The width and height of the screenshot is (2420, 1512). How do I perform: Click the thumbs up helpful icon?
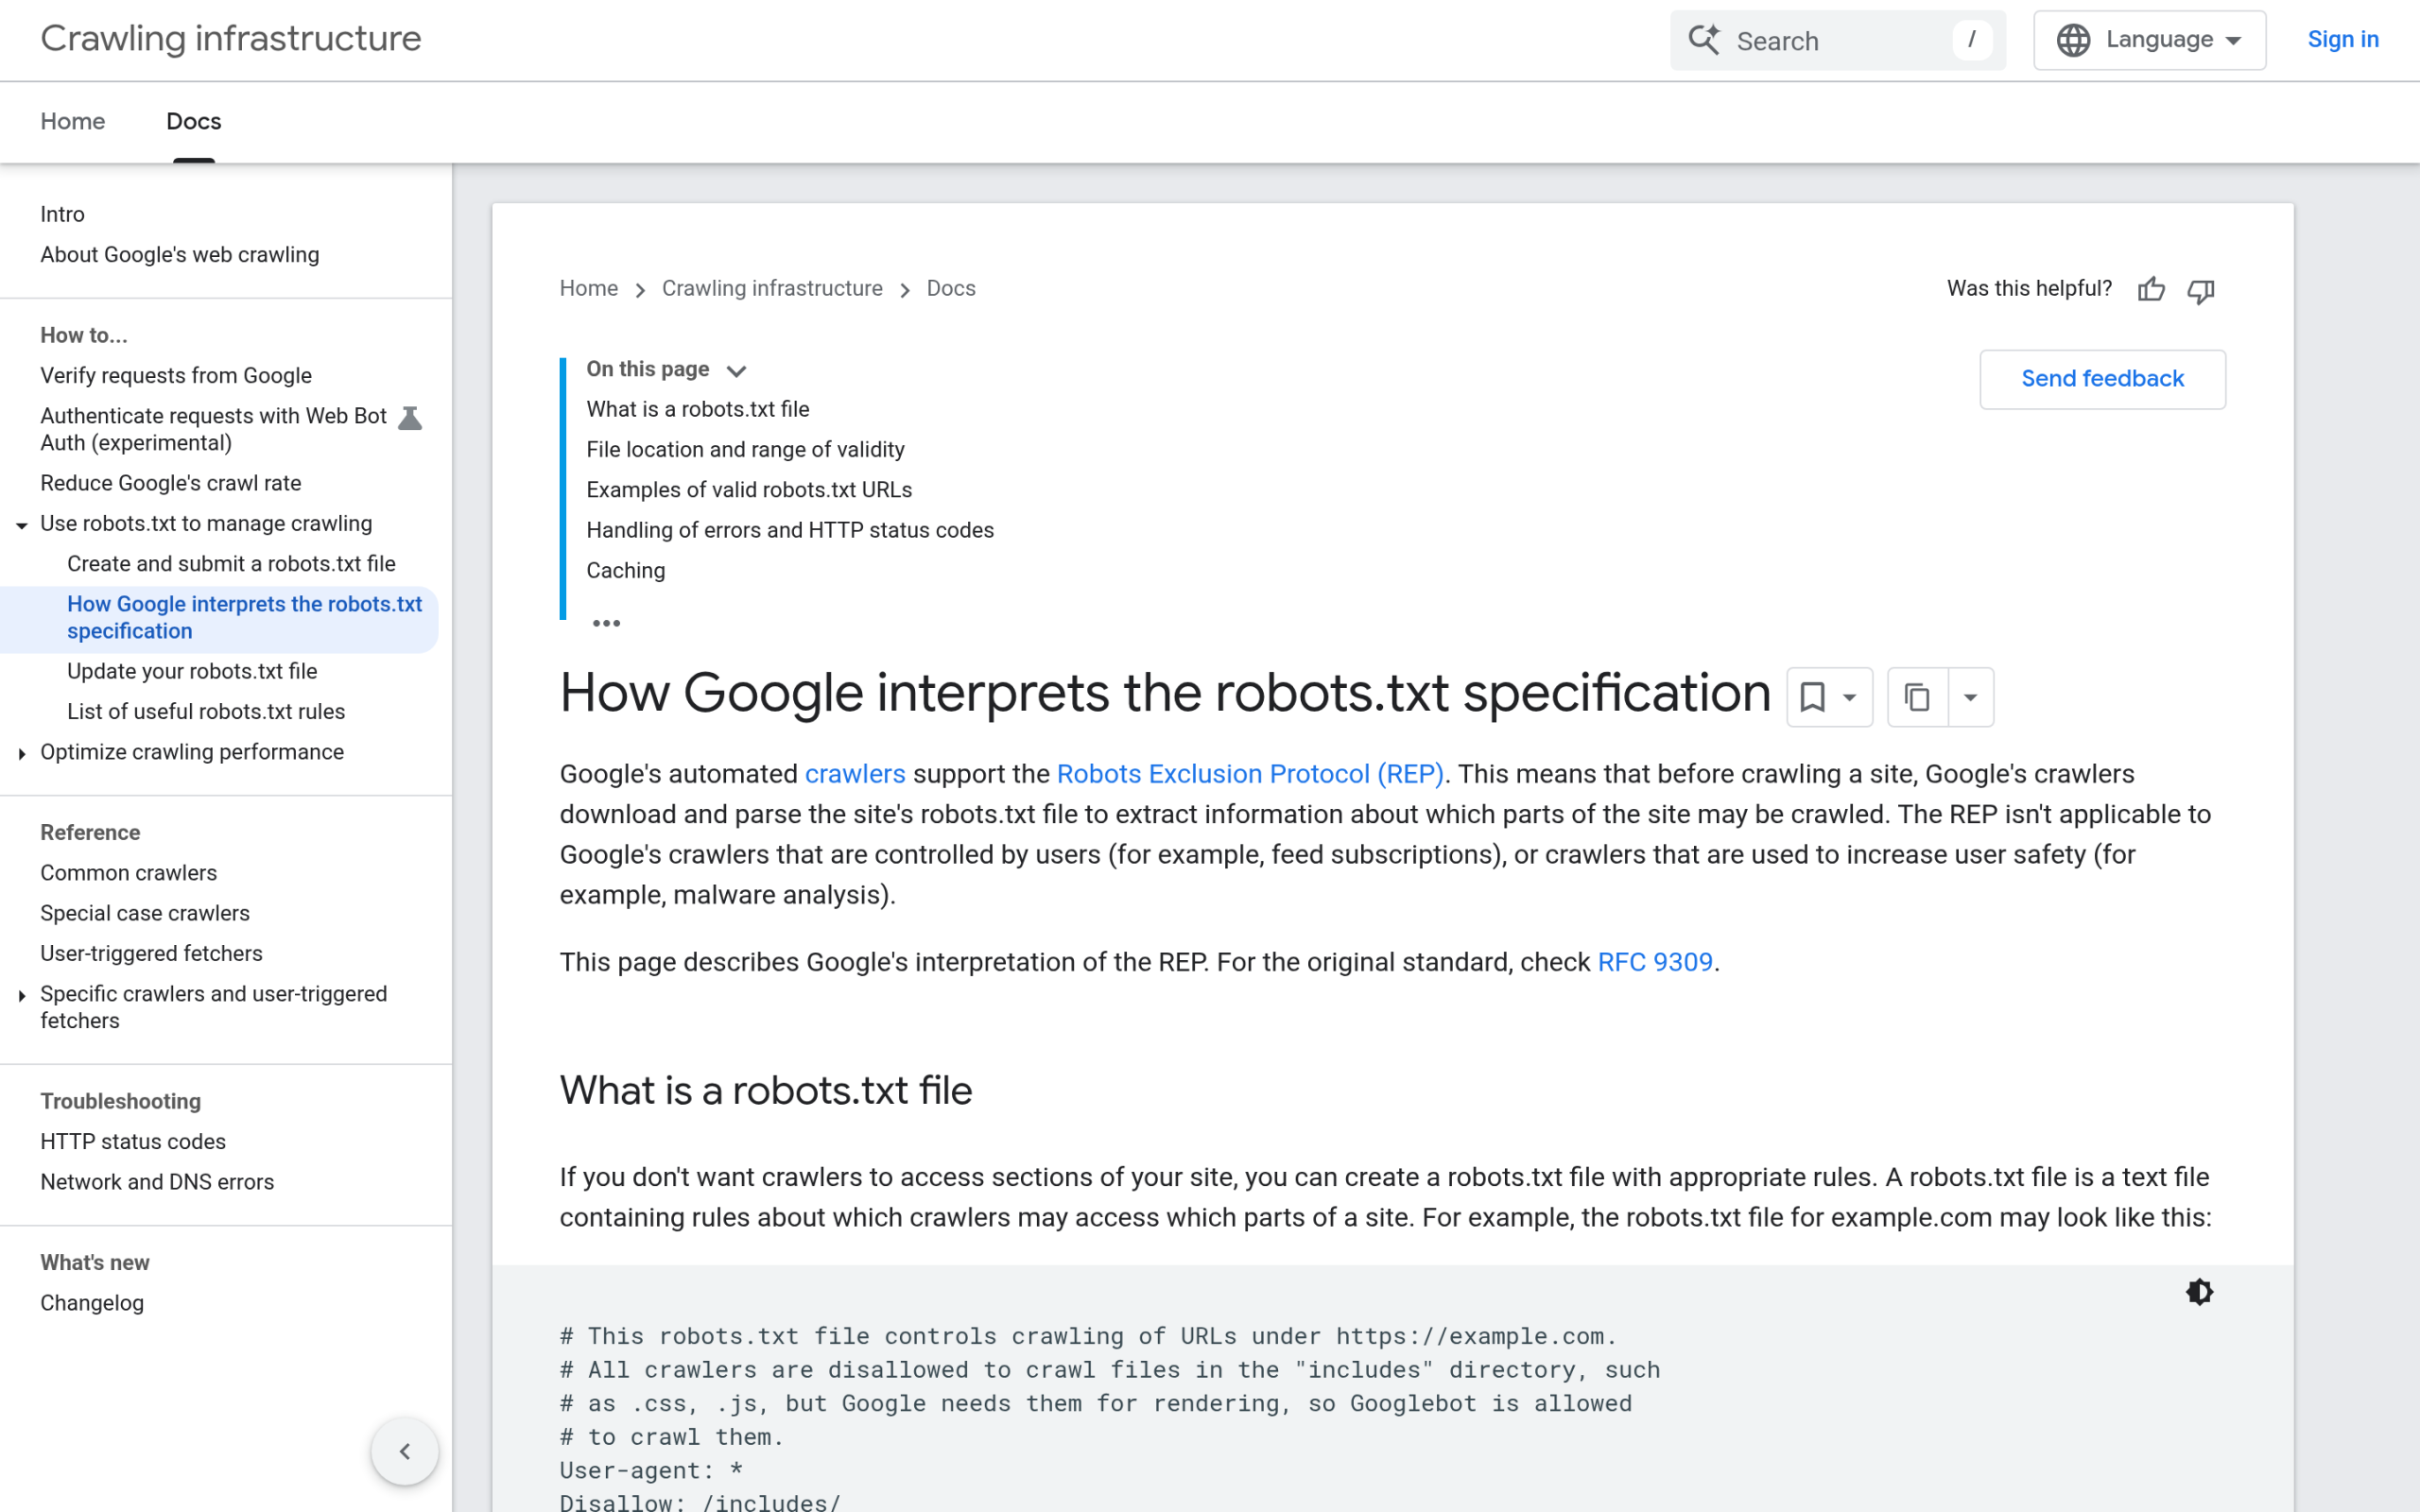click(2151, 290)
